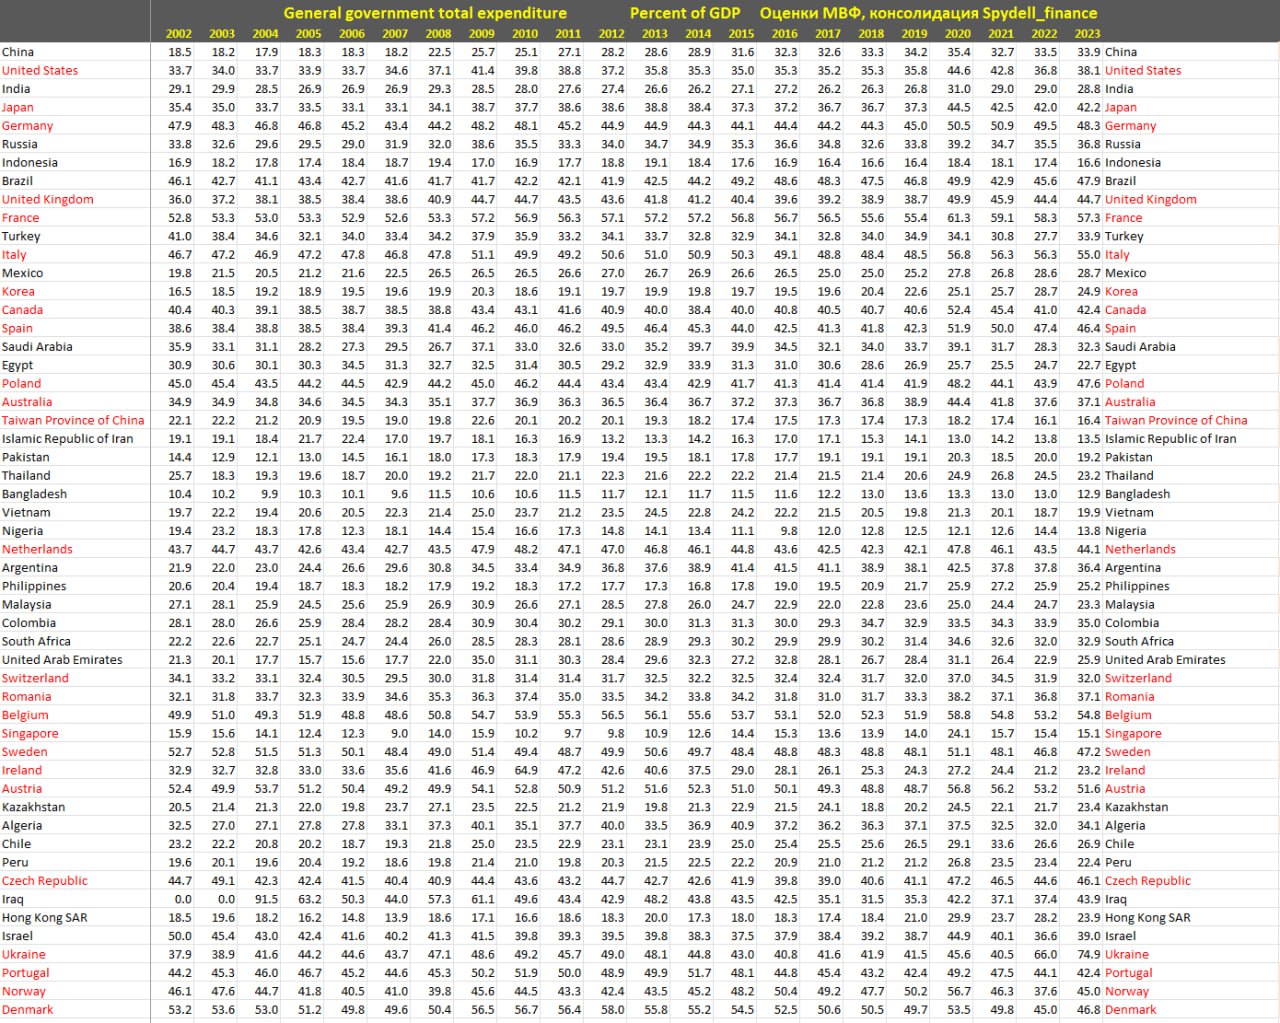Click China label beside its 2002 value 18.5
The width and height of the screenshot is (1280, 1023).
[x=18, y=52]
